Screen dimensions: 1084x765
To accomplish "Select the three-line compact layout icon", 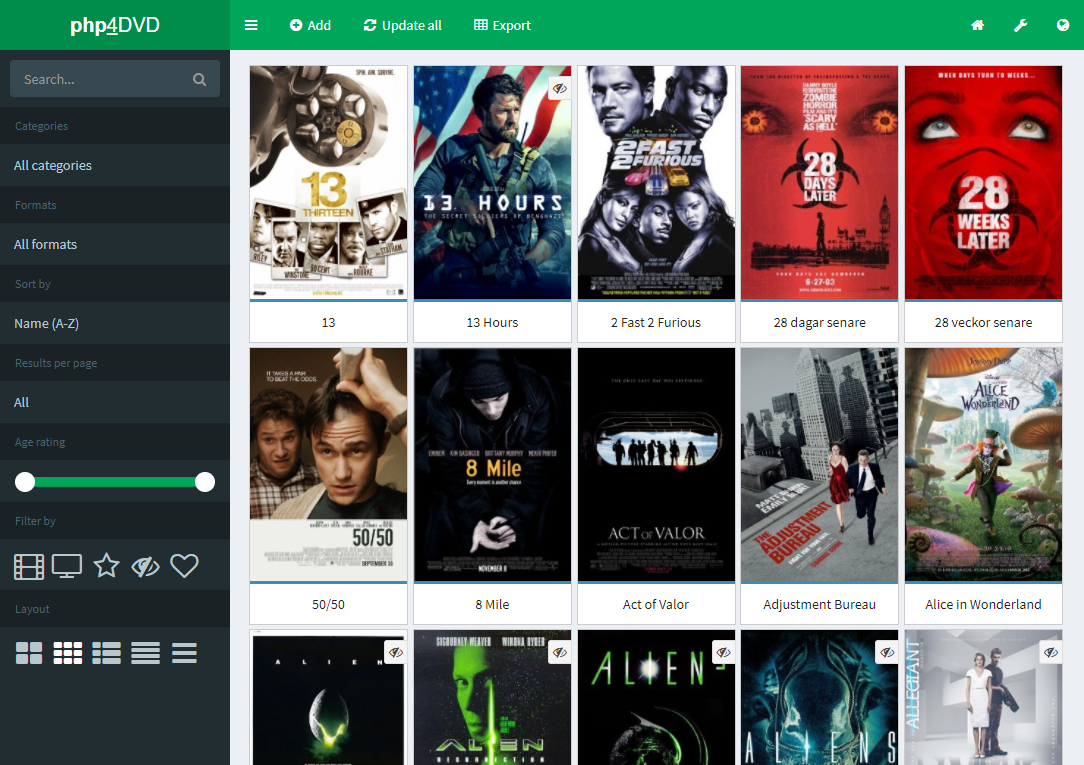I will coord(185,653).
